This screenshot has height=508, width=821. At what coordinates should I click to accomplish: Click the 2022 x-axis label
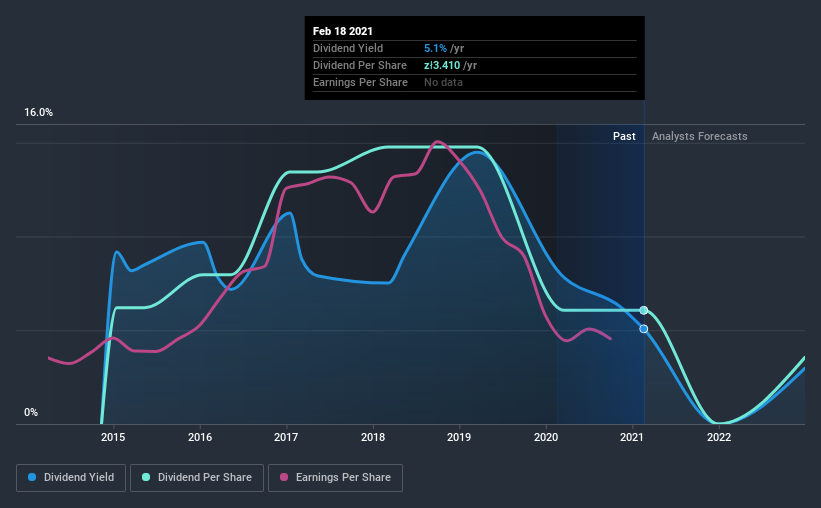[719, 437]
